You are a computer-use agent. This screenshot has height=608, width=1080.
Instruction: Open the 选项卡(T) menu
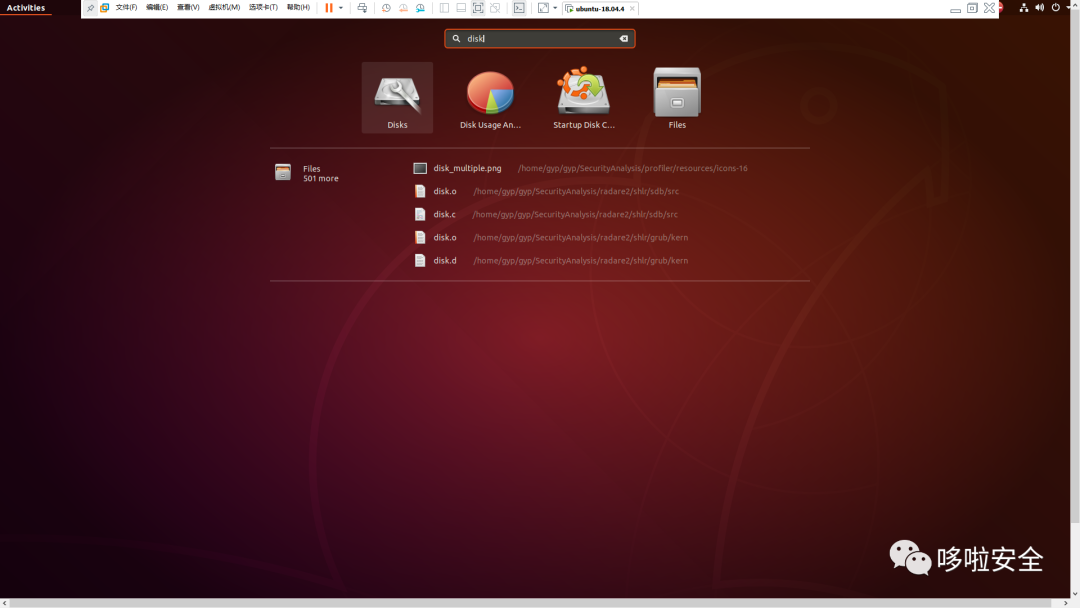click(263, 8)
